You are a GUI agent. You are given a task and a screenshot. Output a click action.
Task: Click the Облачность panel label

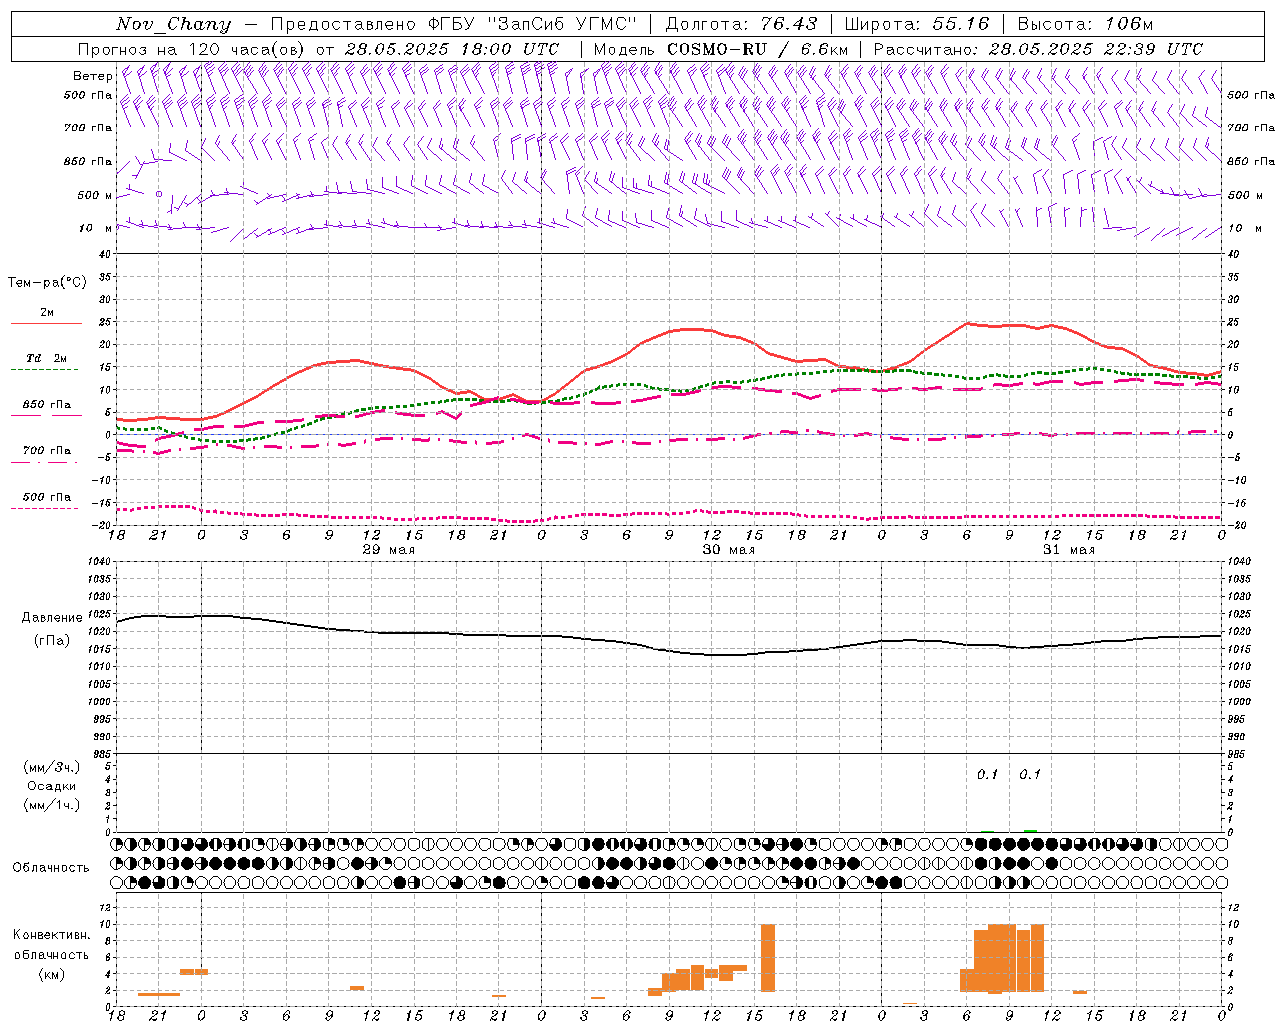pyautogui.click(x=51, y=867)
